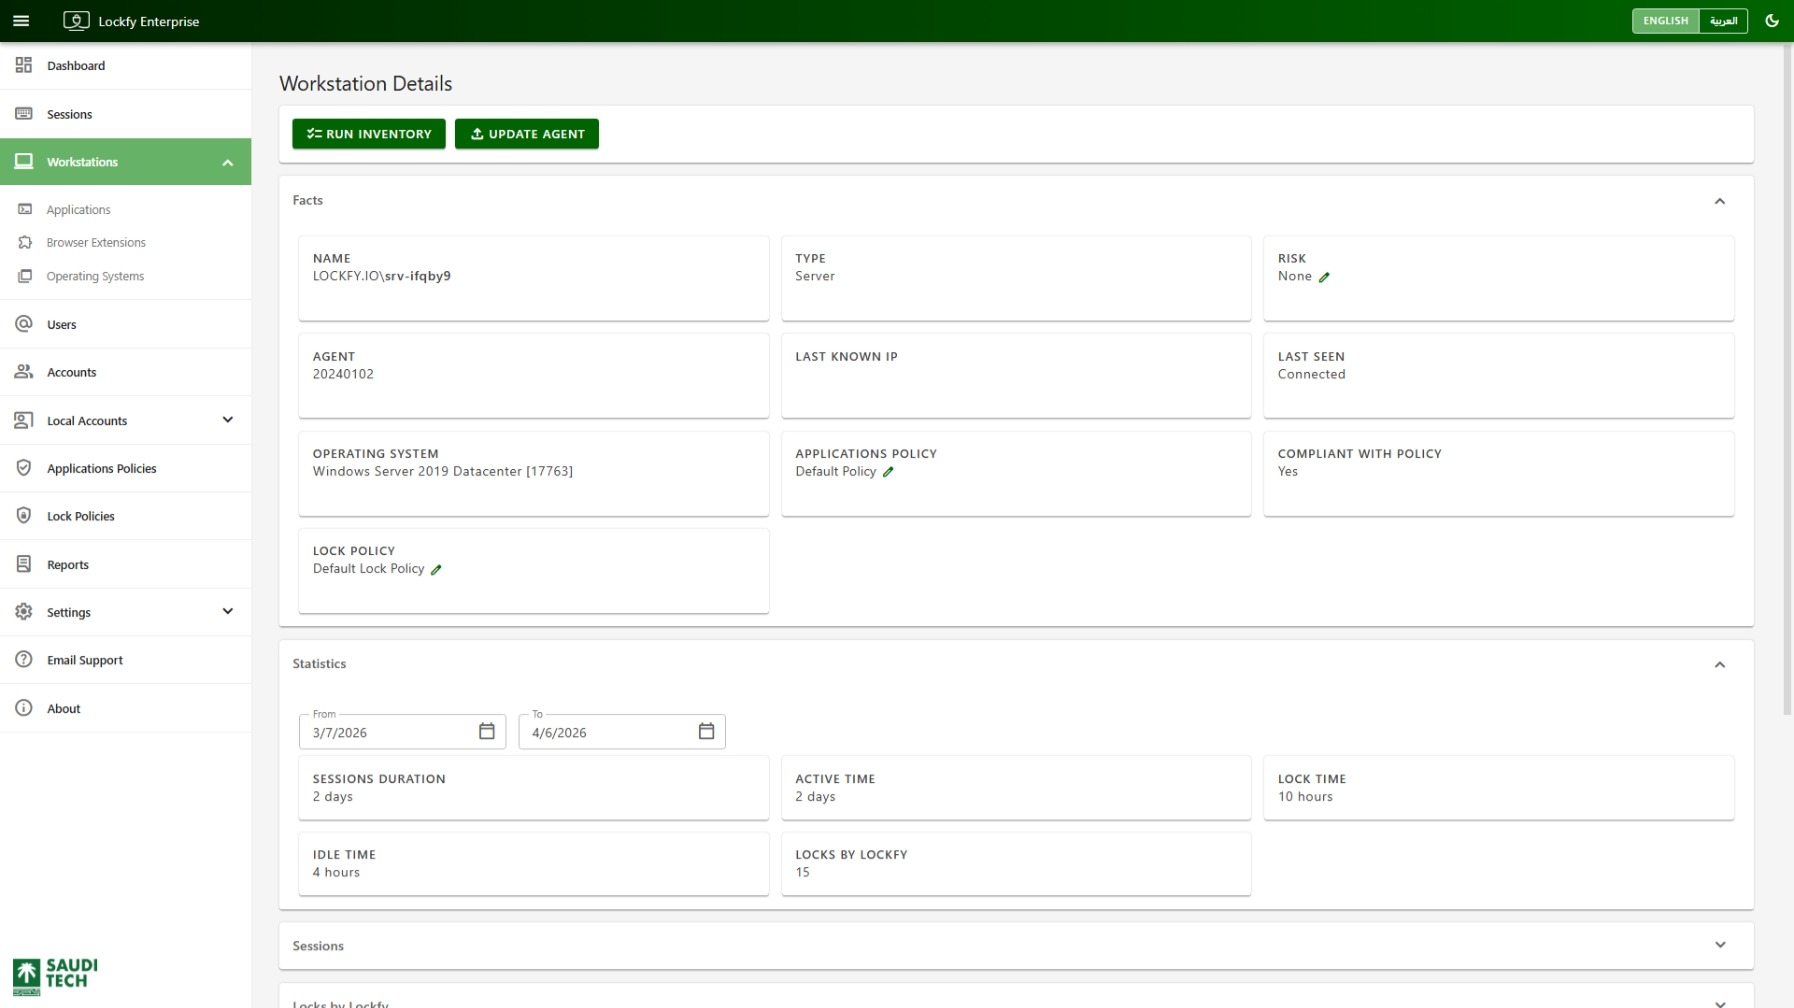Click the page vertical scrollbar
The width and height of the screenshot is (1794, 1008).
(x=1788, y=380)
